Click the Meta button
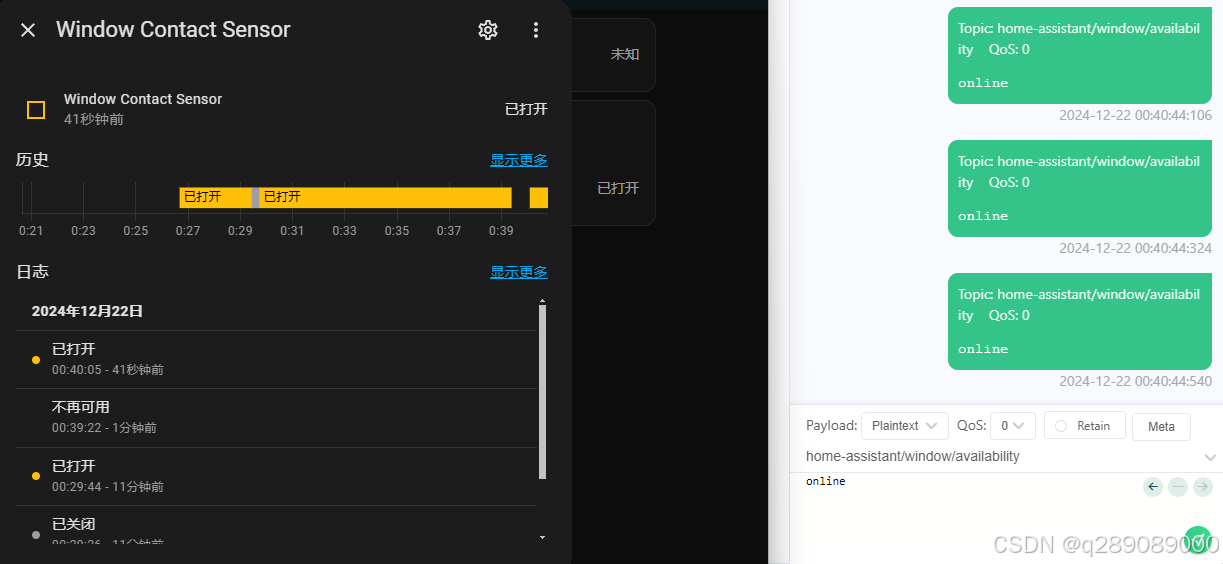The image size is (1223, 564). click(x=1161, y=426)
